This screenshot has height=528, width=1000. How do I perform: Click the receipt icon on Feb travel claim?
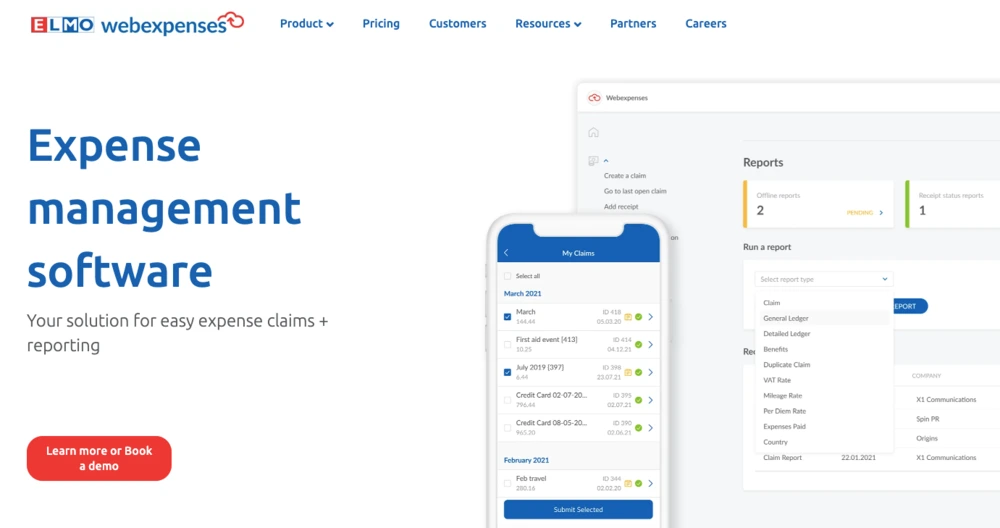pyautogui.click(x=628, y=483)
